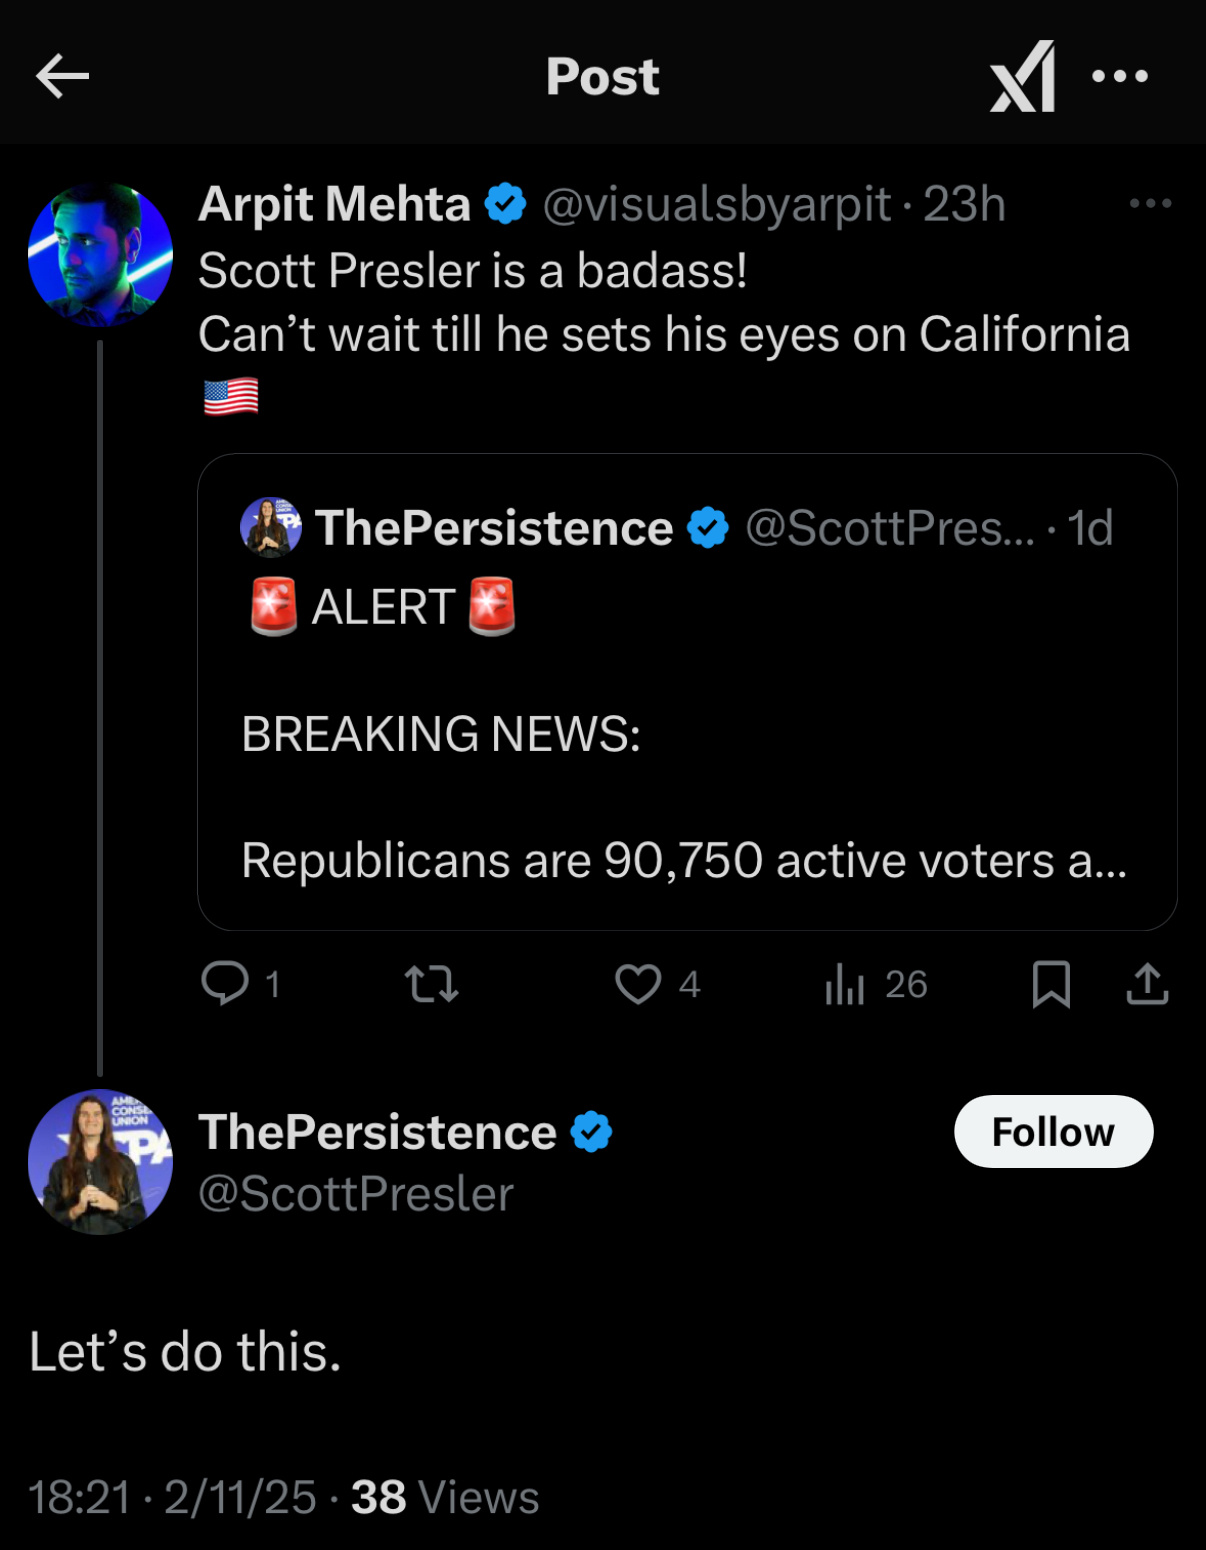
Task: Bookmark Arpit Mehta's post
Action: click(1051, 984)
